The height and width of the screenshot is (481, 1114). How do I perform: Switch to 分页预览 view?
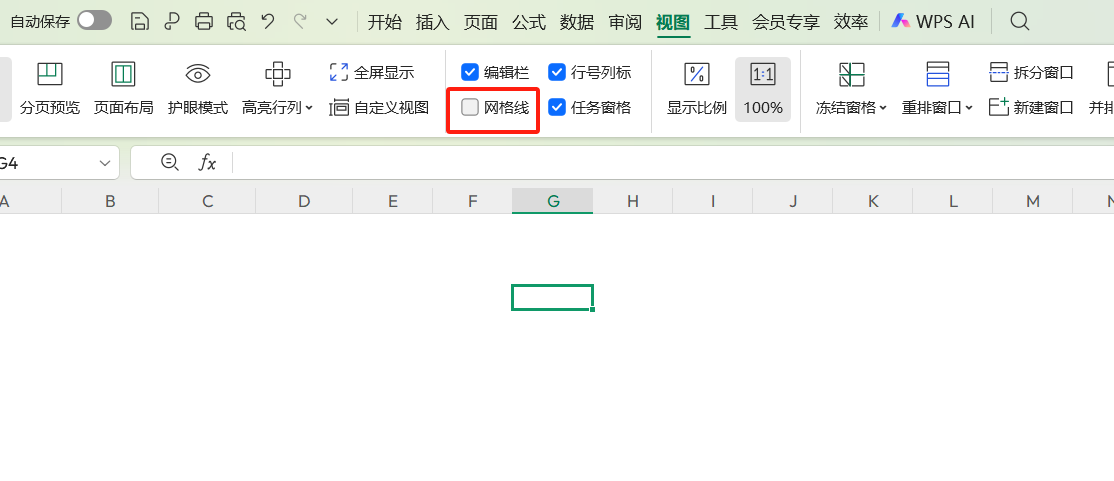click(x=50, y=88)
